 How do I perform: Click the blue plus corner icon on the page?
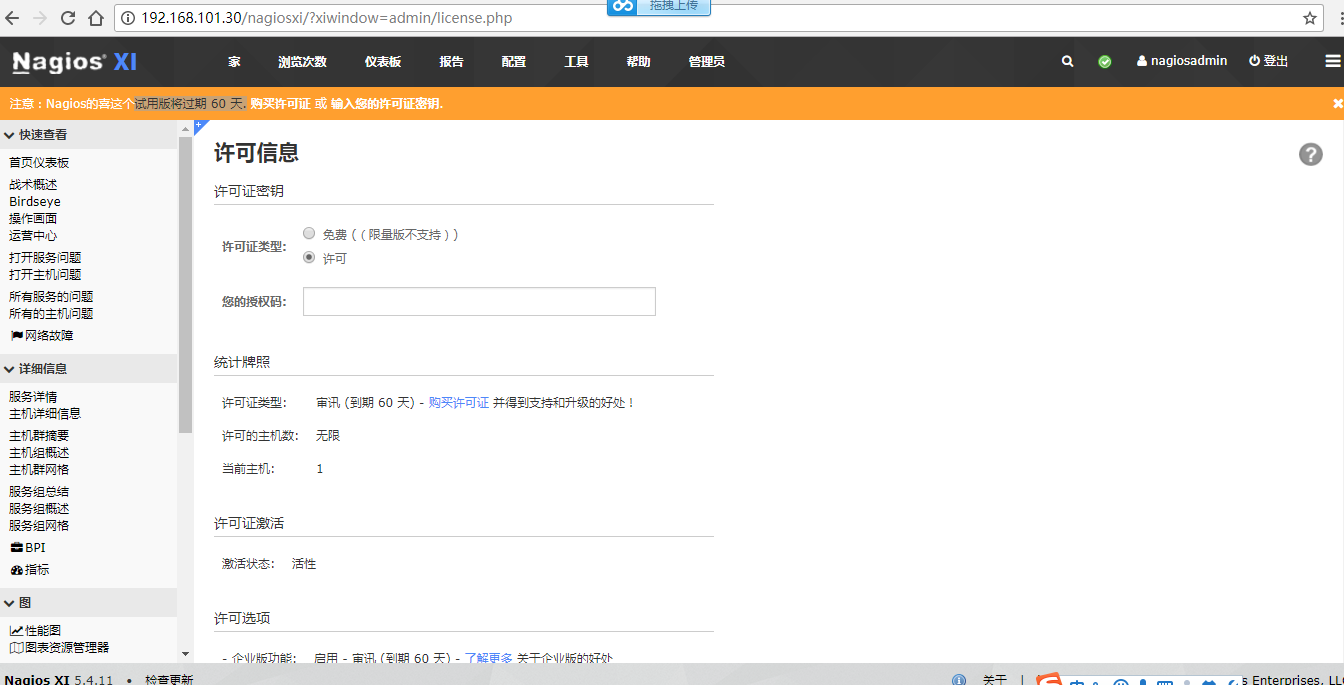point(199,125)
